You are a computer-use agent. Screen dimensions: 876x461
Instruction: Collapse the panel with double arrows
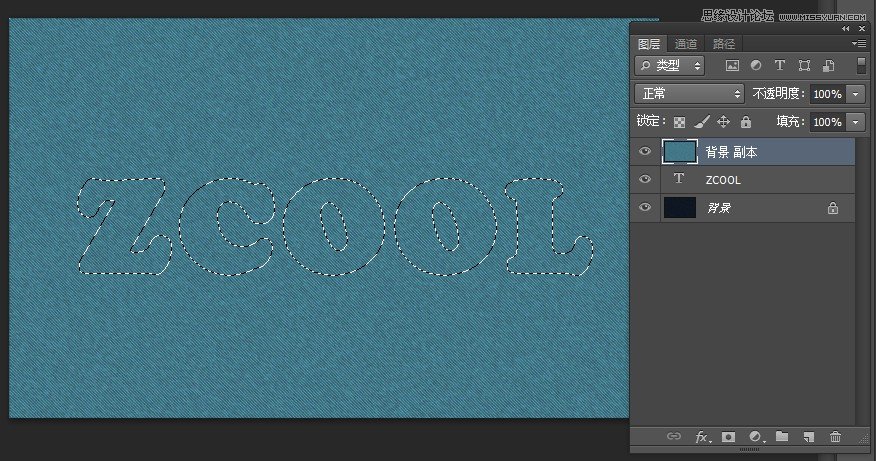[x=846, y=29]
